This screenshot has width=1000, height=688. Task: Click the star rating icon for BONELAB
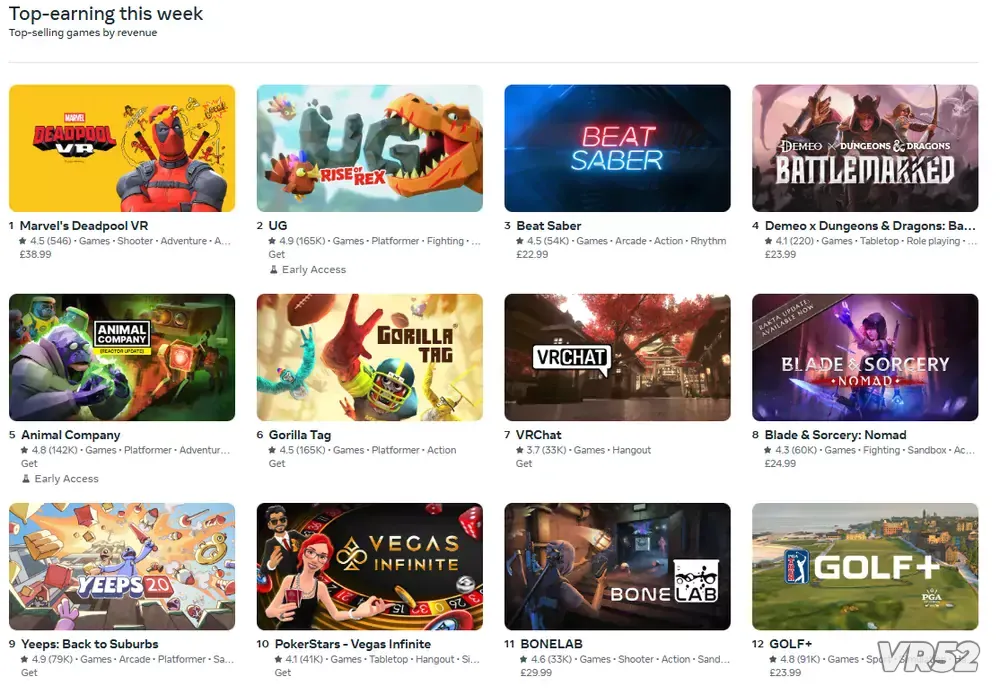click(524, 659)
